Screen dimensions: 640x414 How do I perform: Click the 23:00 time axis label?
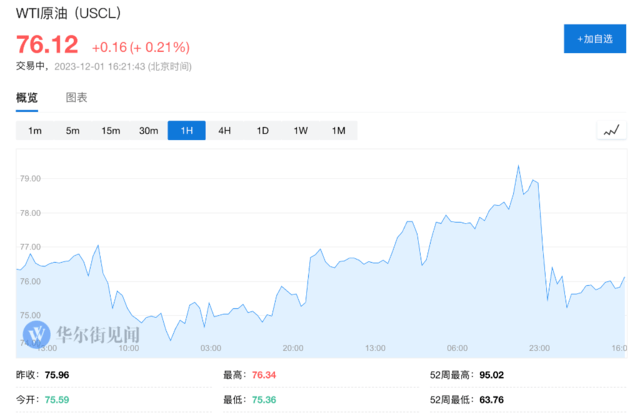tap(540, 348)
